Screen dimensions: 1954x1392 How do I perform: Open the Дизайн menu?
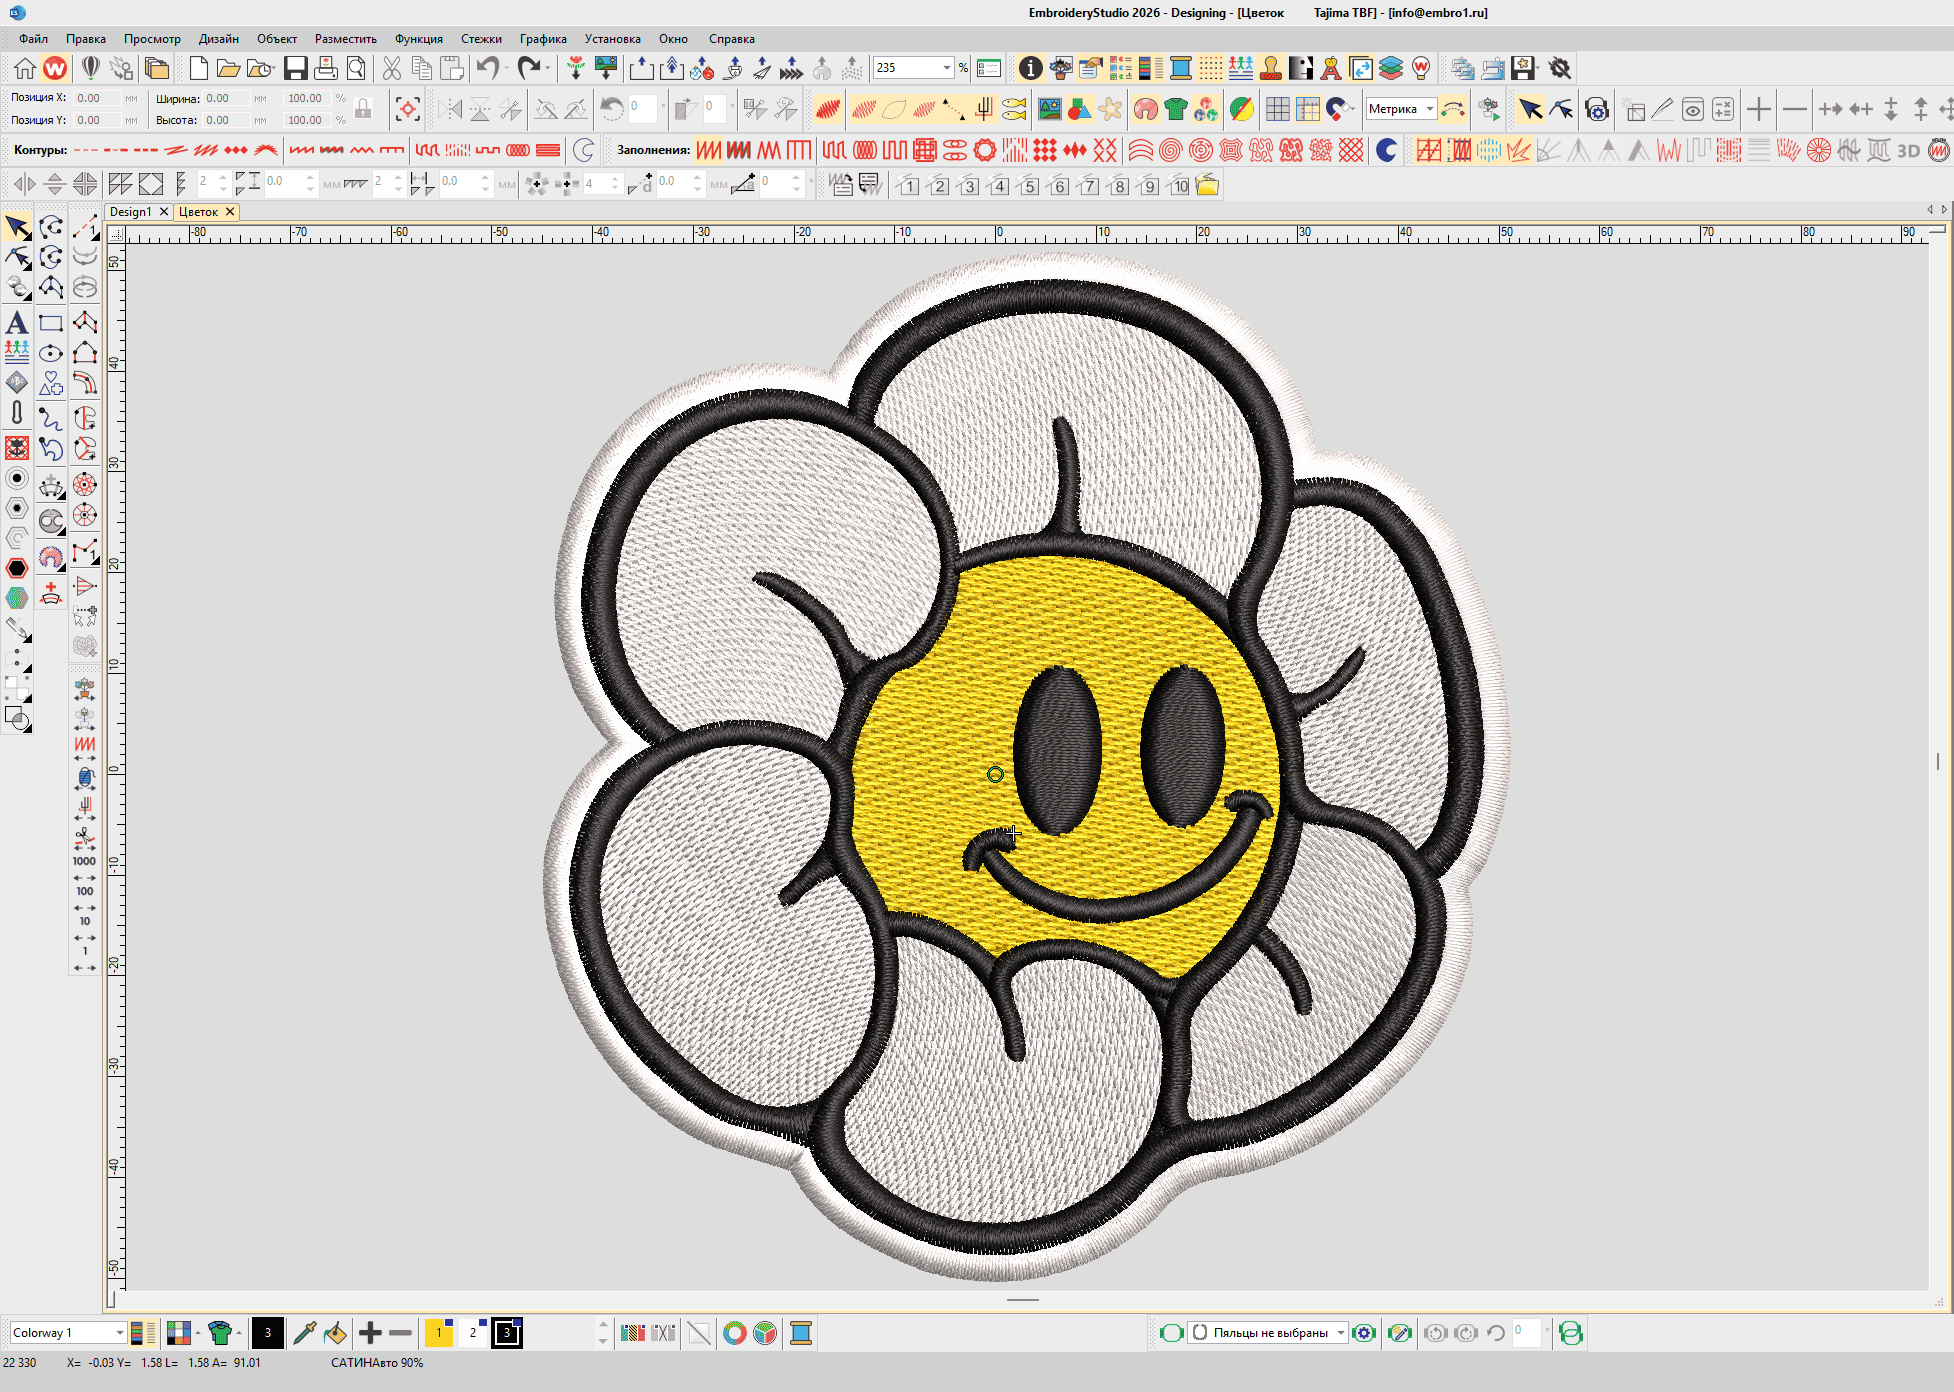(x=219, y=39)
